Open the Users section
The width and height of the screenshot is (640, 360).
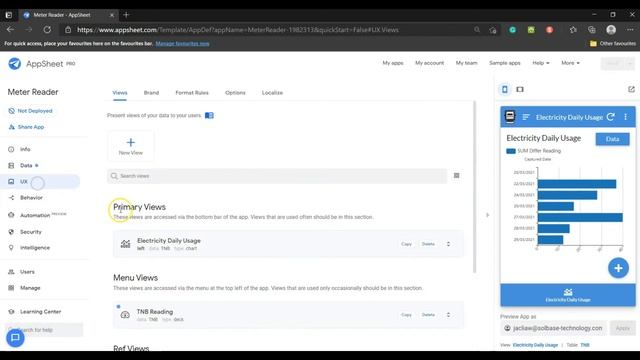[27, 272]
